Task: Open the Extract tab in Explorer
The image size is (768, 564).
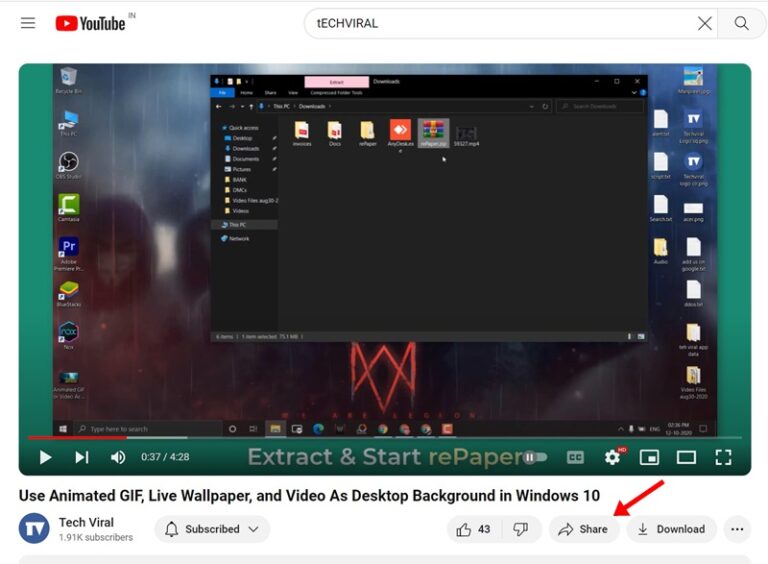Action: 336,82
